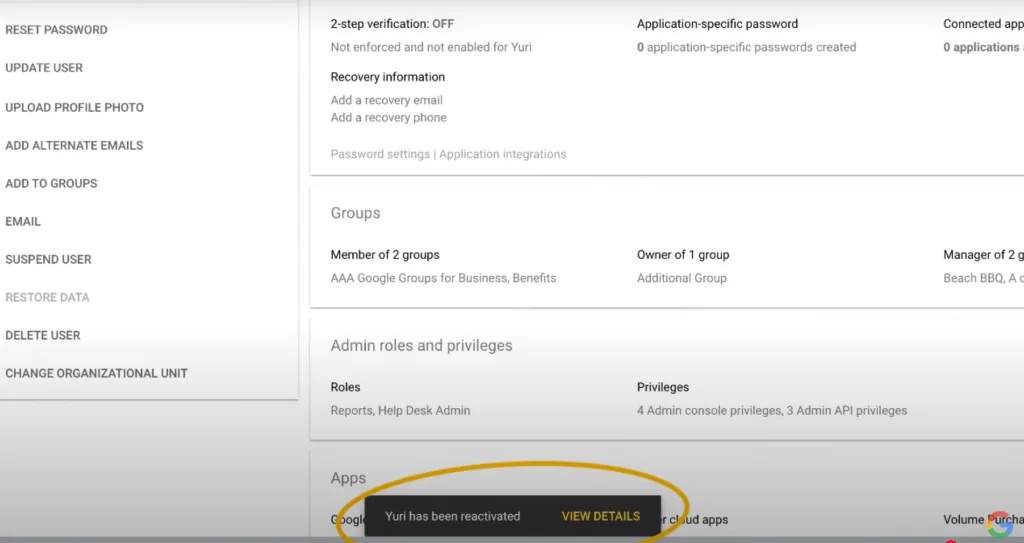Choose DELETE USER from left menu
The image size is (1024, 543).
click(x=43, y=335)
